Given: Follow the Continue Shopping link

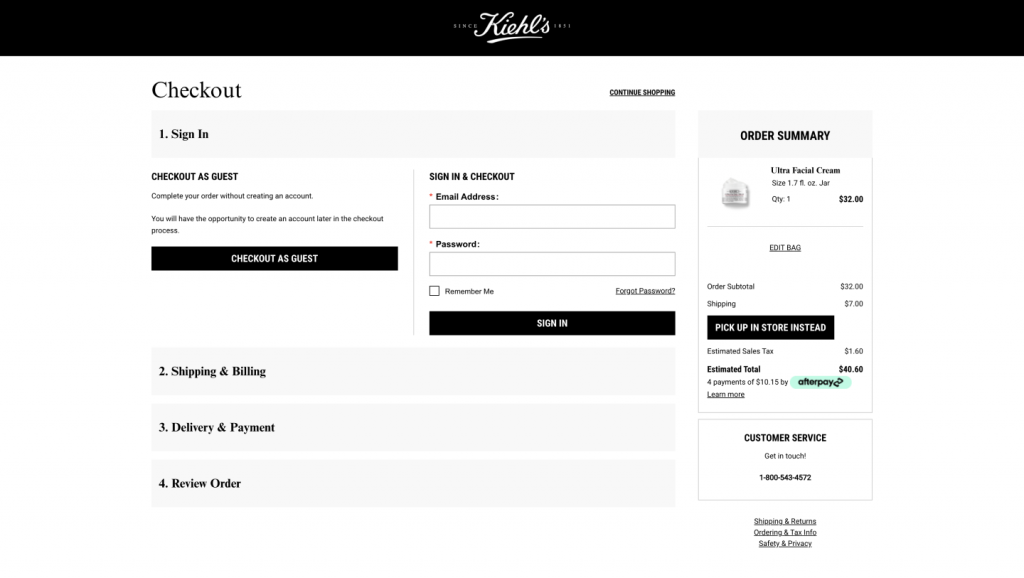Looking at the screenshot, I should coord(642,93).
